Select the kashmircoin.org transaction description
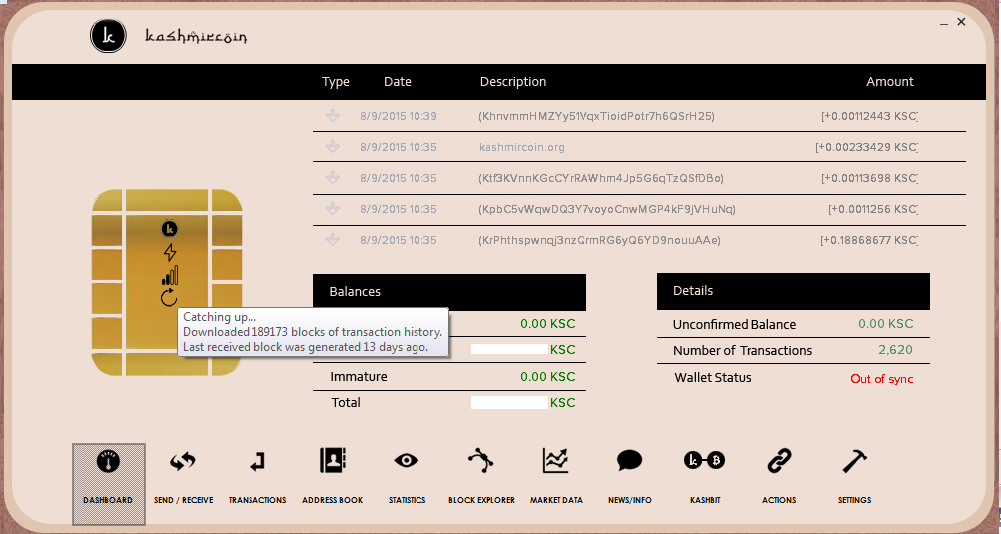Screen dimensions: 1001x534 [522, 147]
